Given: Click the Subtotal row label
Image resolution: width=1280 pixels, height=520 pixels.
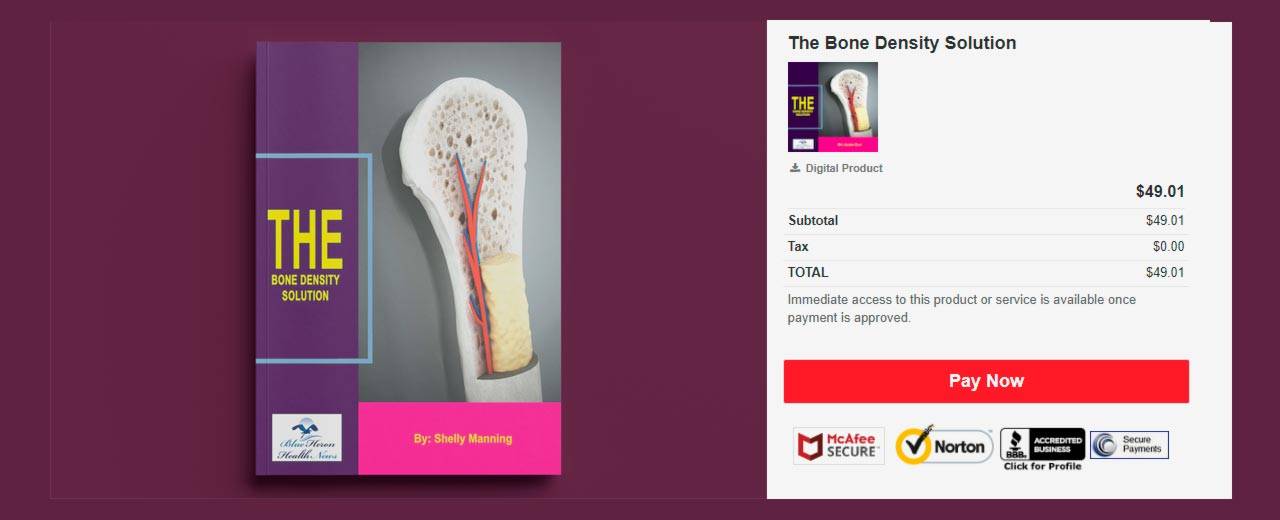Looking at the screenshot, I should [813, 220].
